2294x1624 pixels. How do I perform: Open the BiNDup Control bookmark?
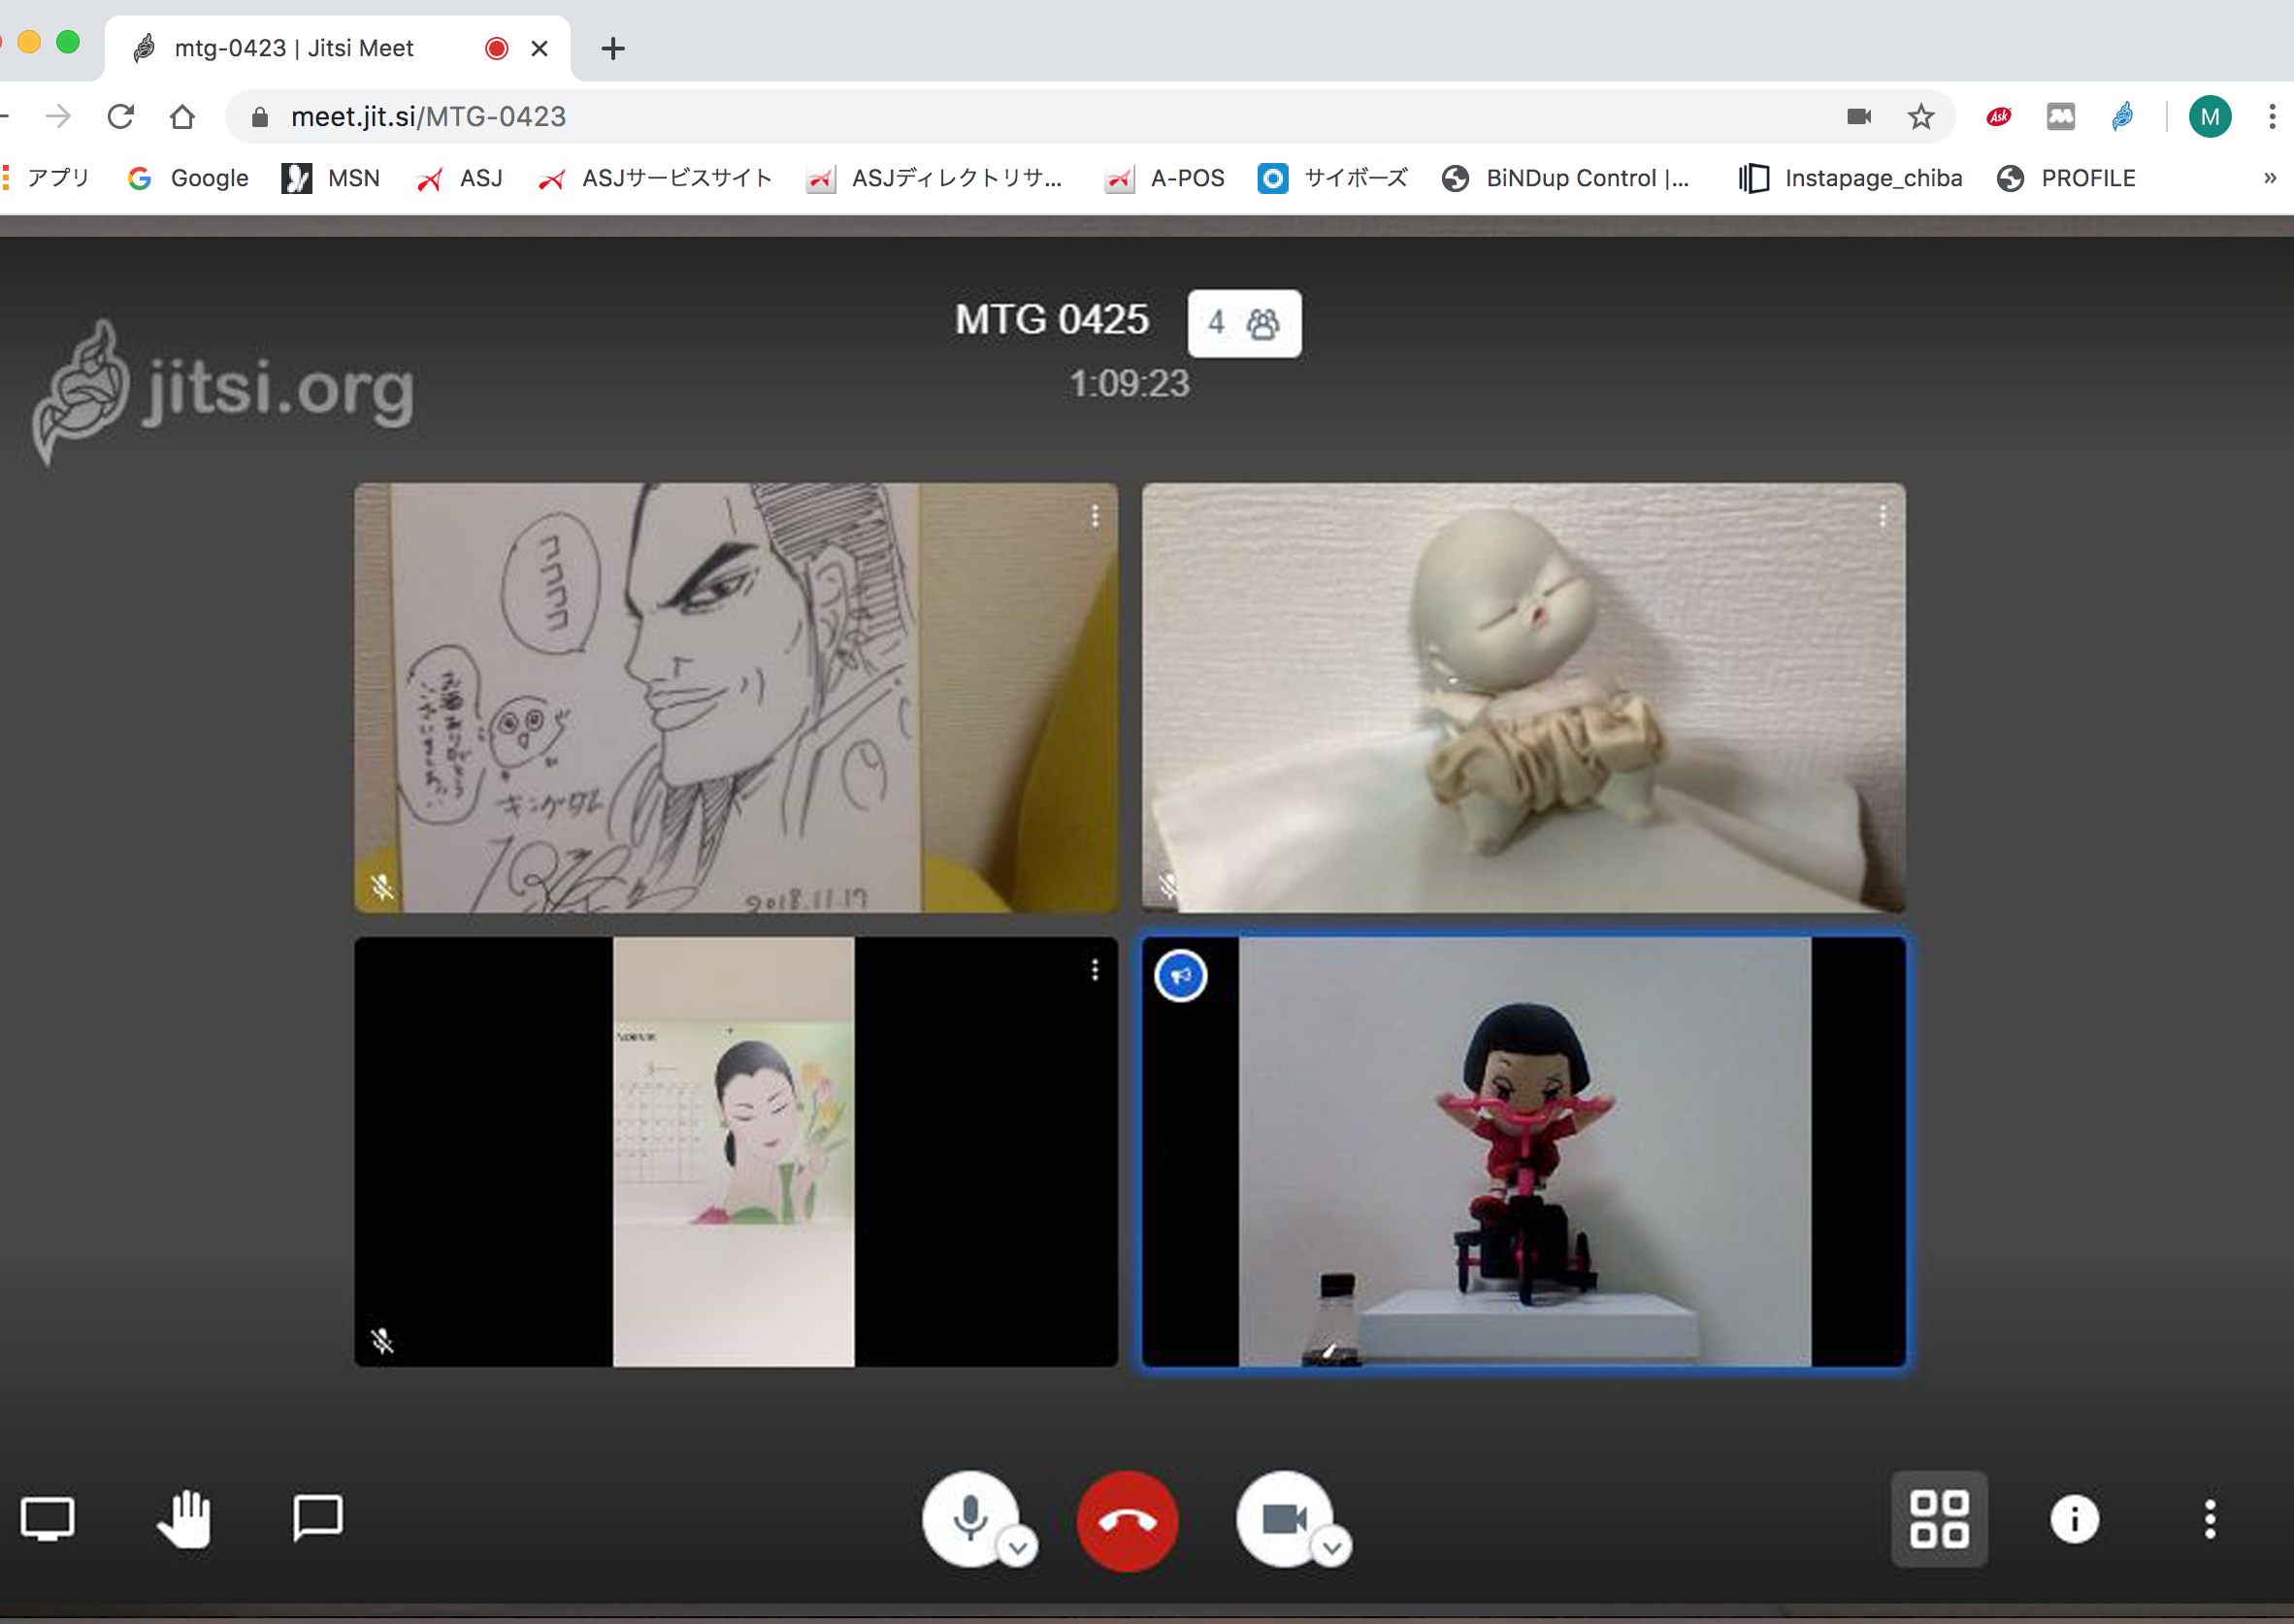(x=1566, y=178)
